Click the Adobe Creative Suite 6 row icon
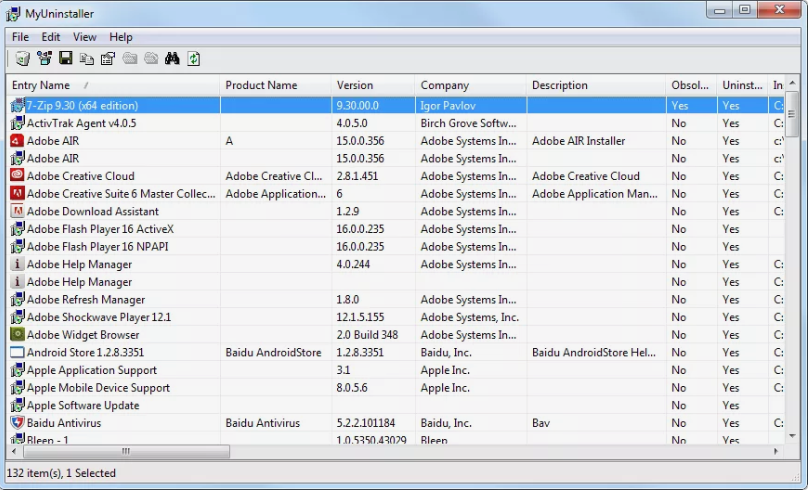 (17, 194)
